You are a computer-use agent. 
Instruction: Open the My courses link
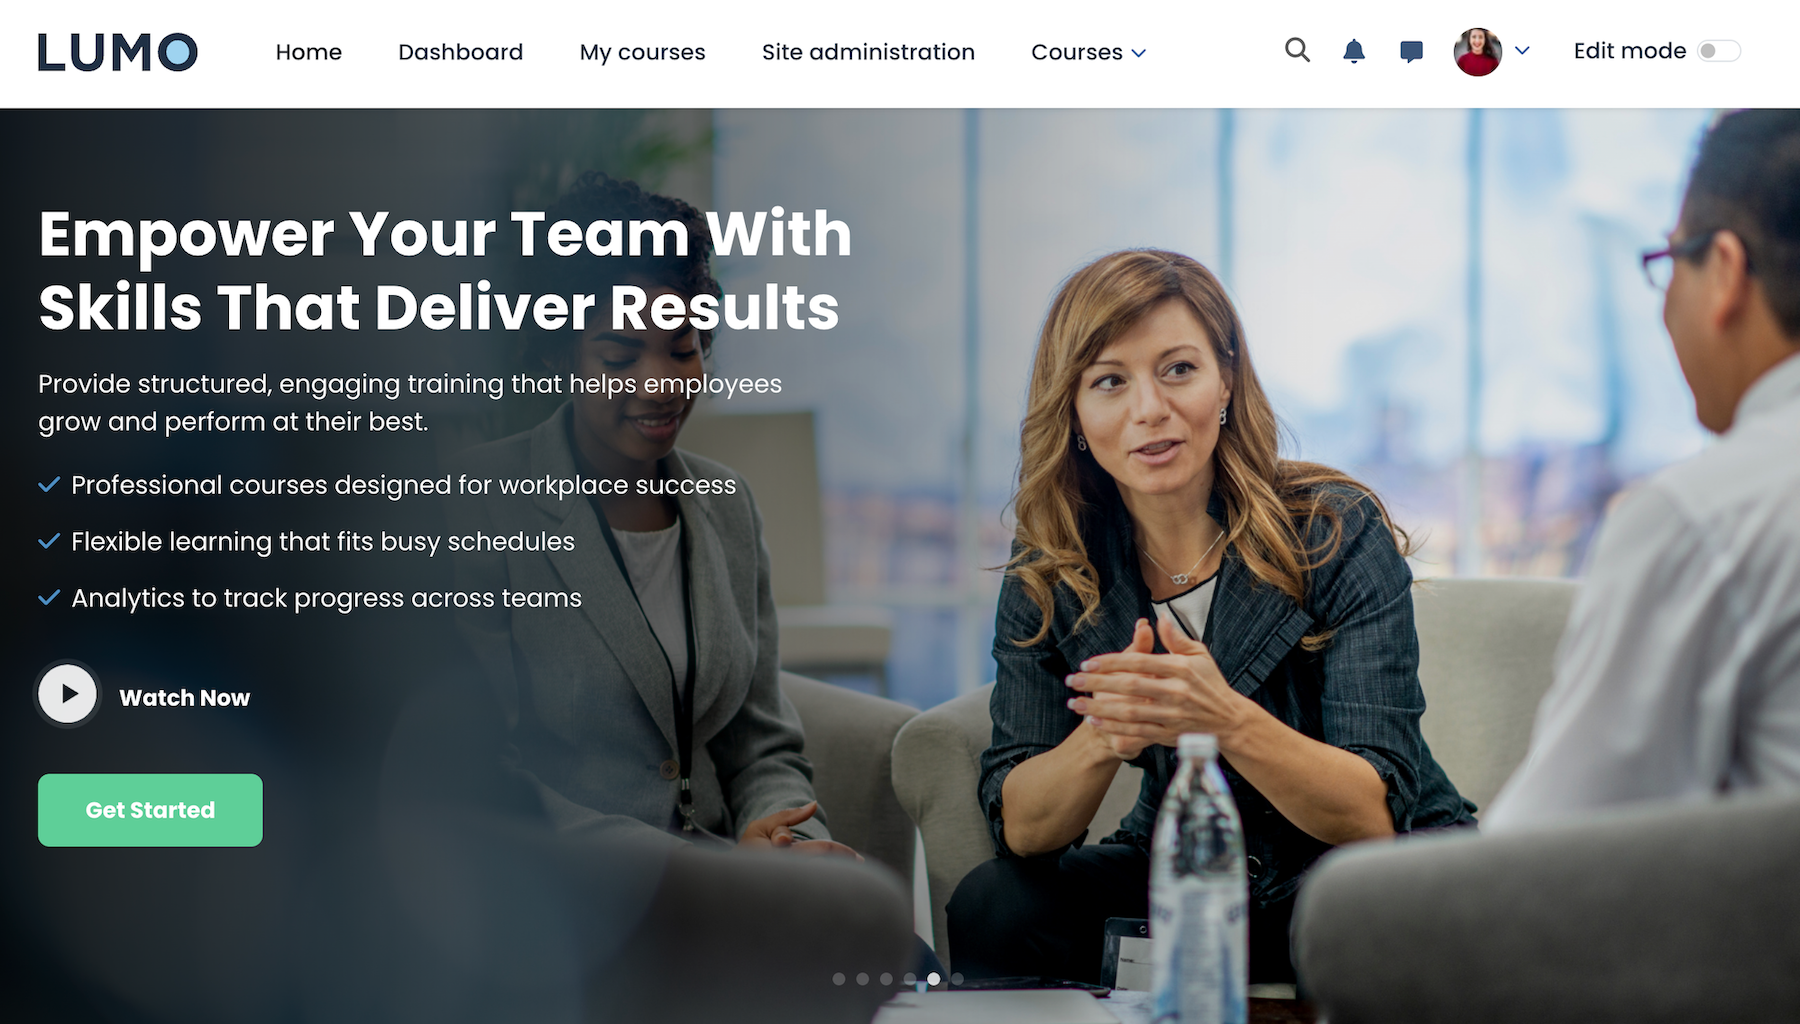coord(642,52)
